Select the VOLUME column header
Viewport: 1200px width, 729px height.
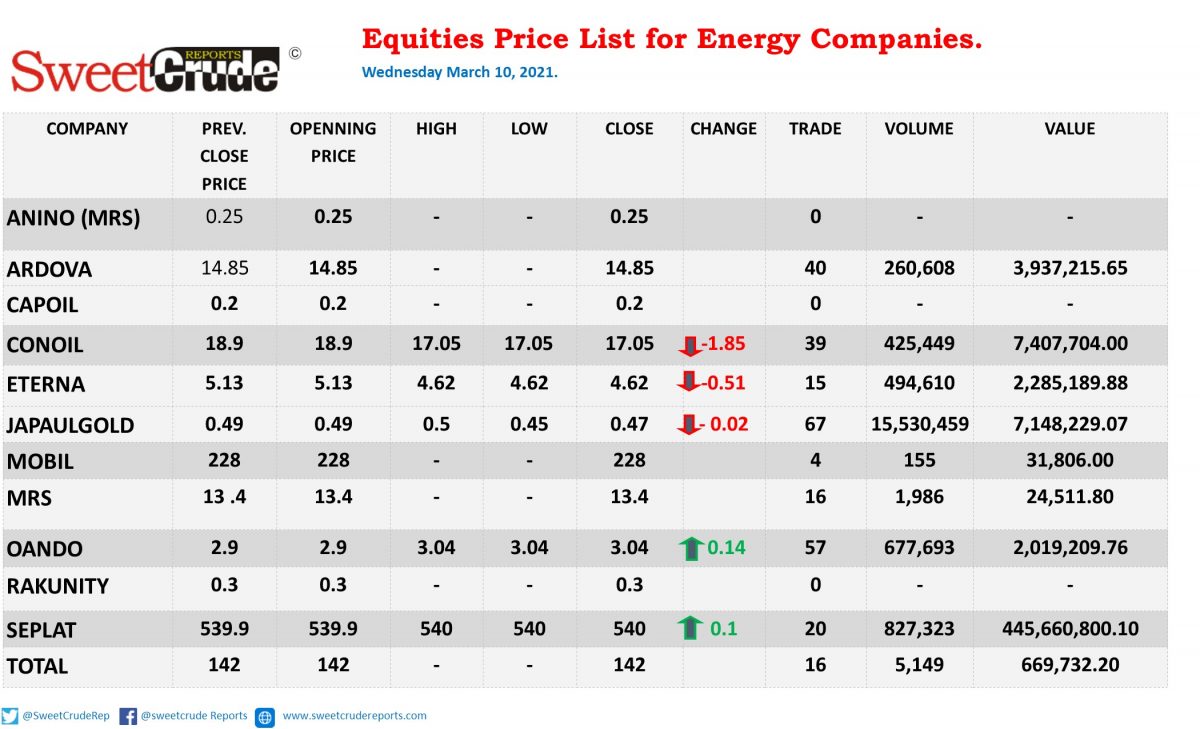coord(919,129)
